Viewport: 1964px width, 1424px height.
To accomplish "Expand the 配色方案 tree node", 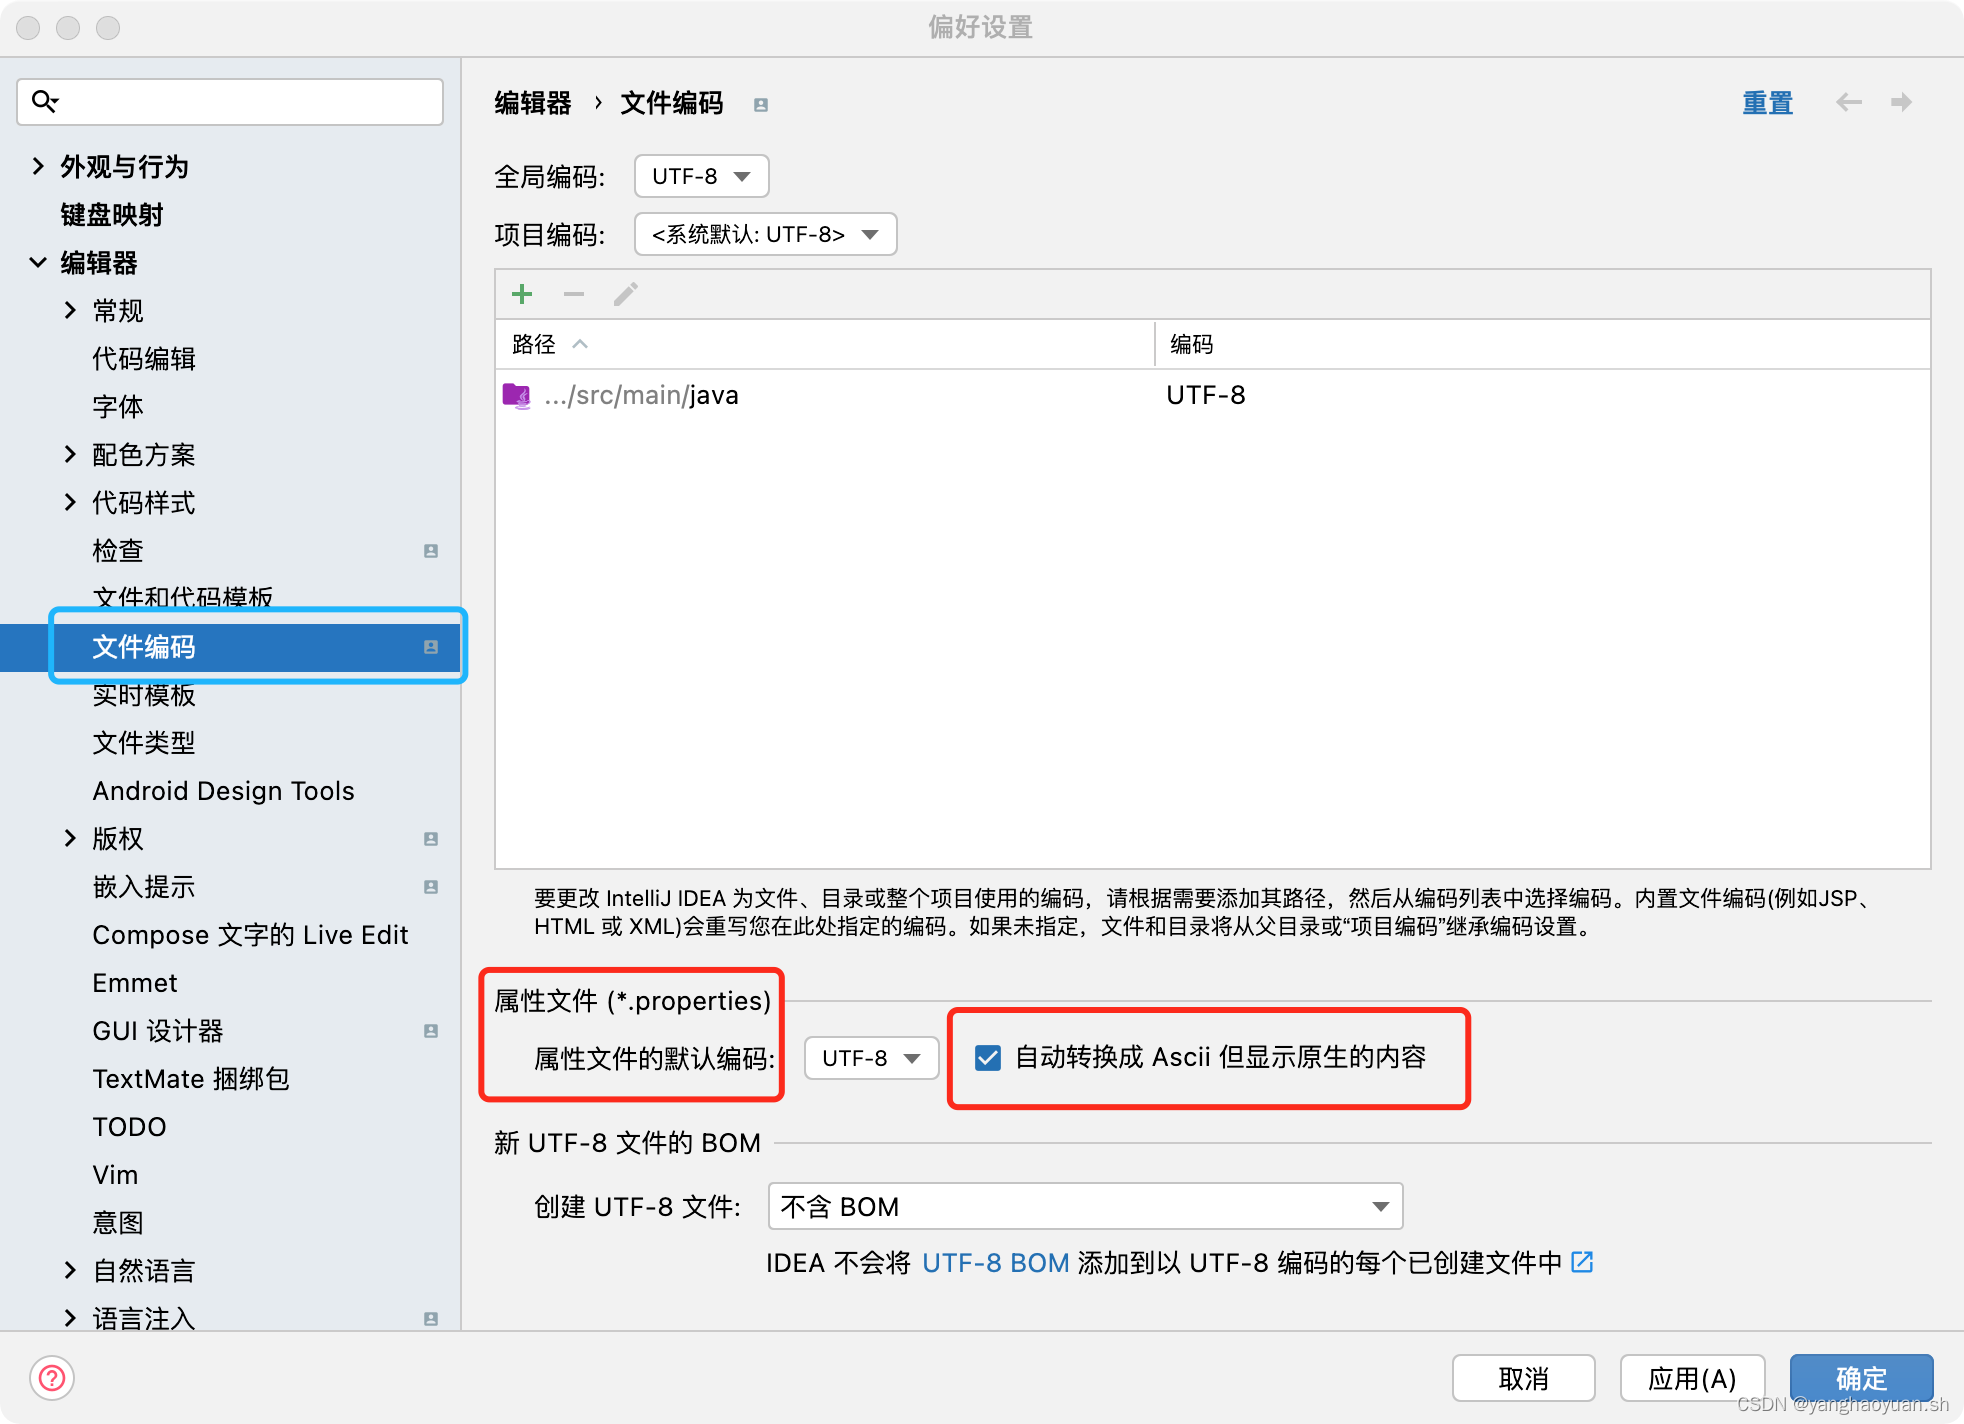I will click(70, 454).
